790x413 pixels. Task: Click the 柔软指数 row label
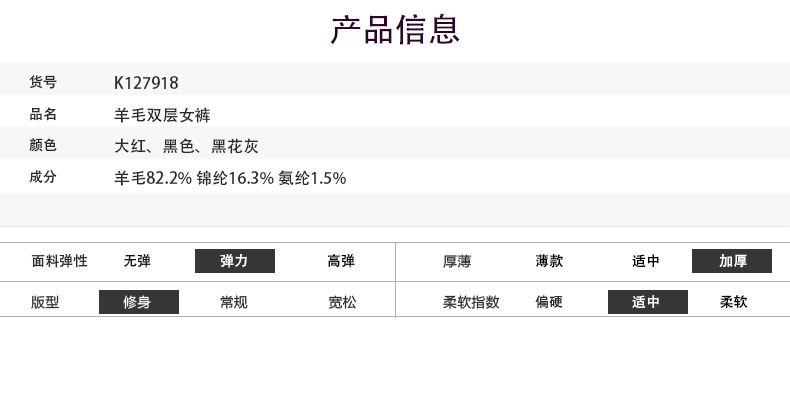tap(471, 302)
